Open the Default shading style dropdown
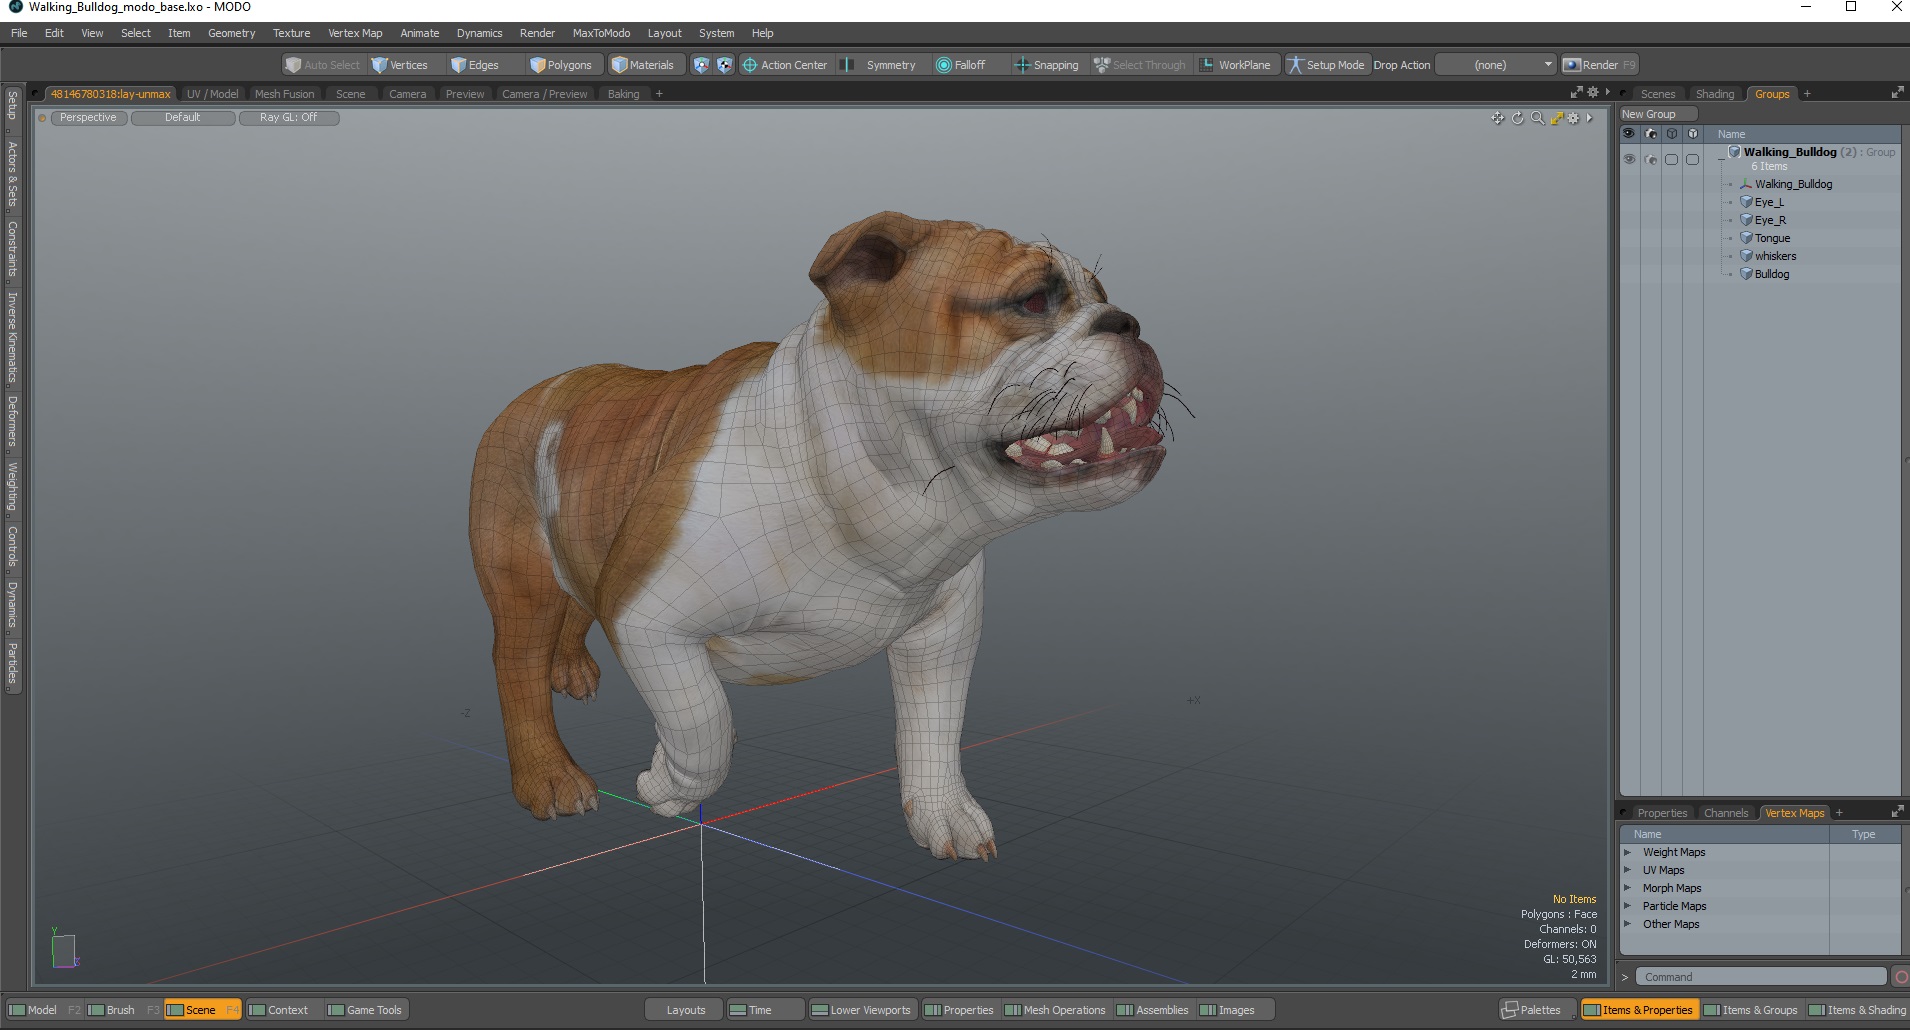Image resolution: width=1910 pixels, height=1030 pixels. (x=183, y=118)
